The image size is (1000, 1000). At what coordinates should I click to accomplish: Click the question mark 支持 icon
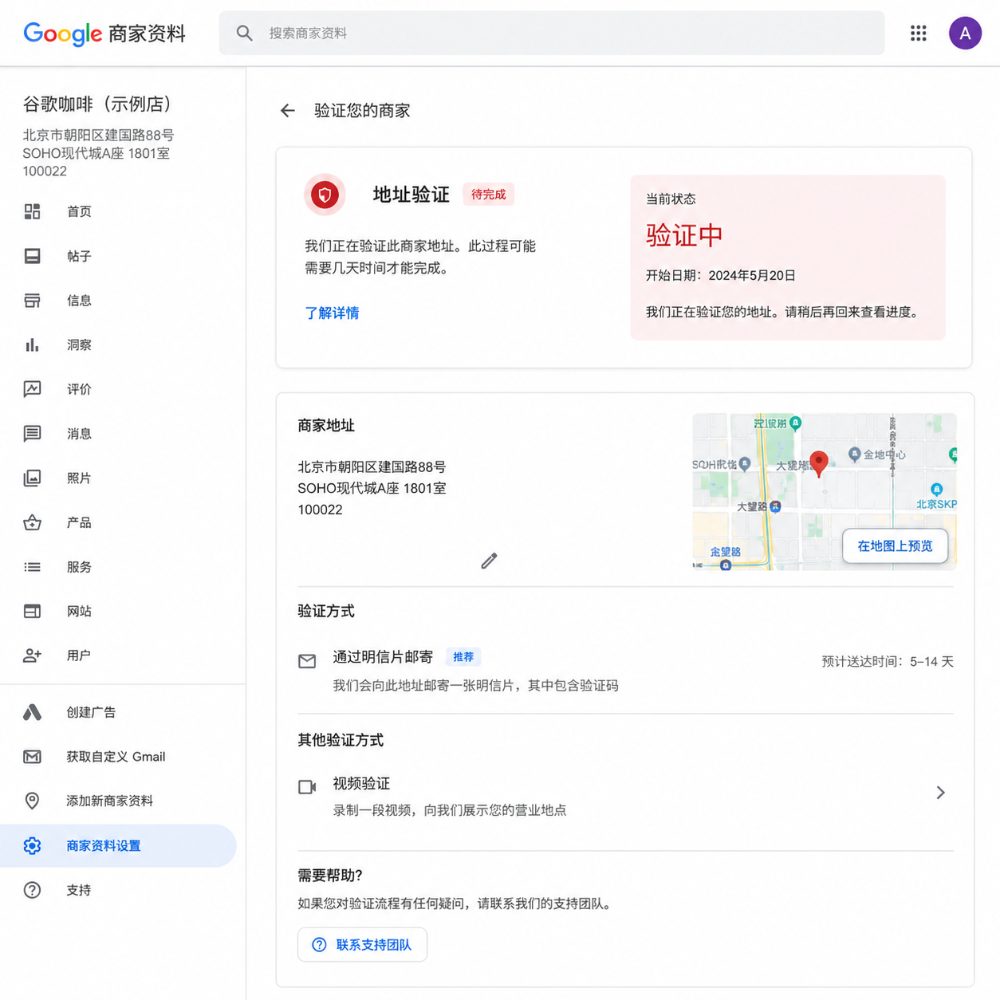click(32, 890)
